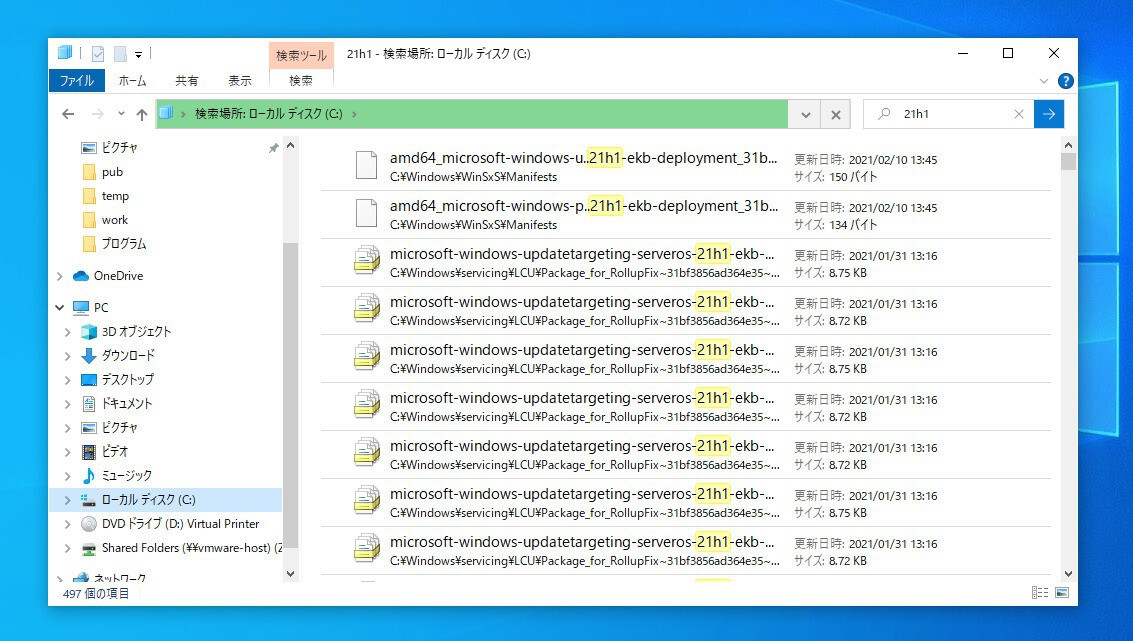1133x641 pixels.
Task: Open the recent locations dropdown arrow
Action: tap(121, 113)
